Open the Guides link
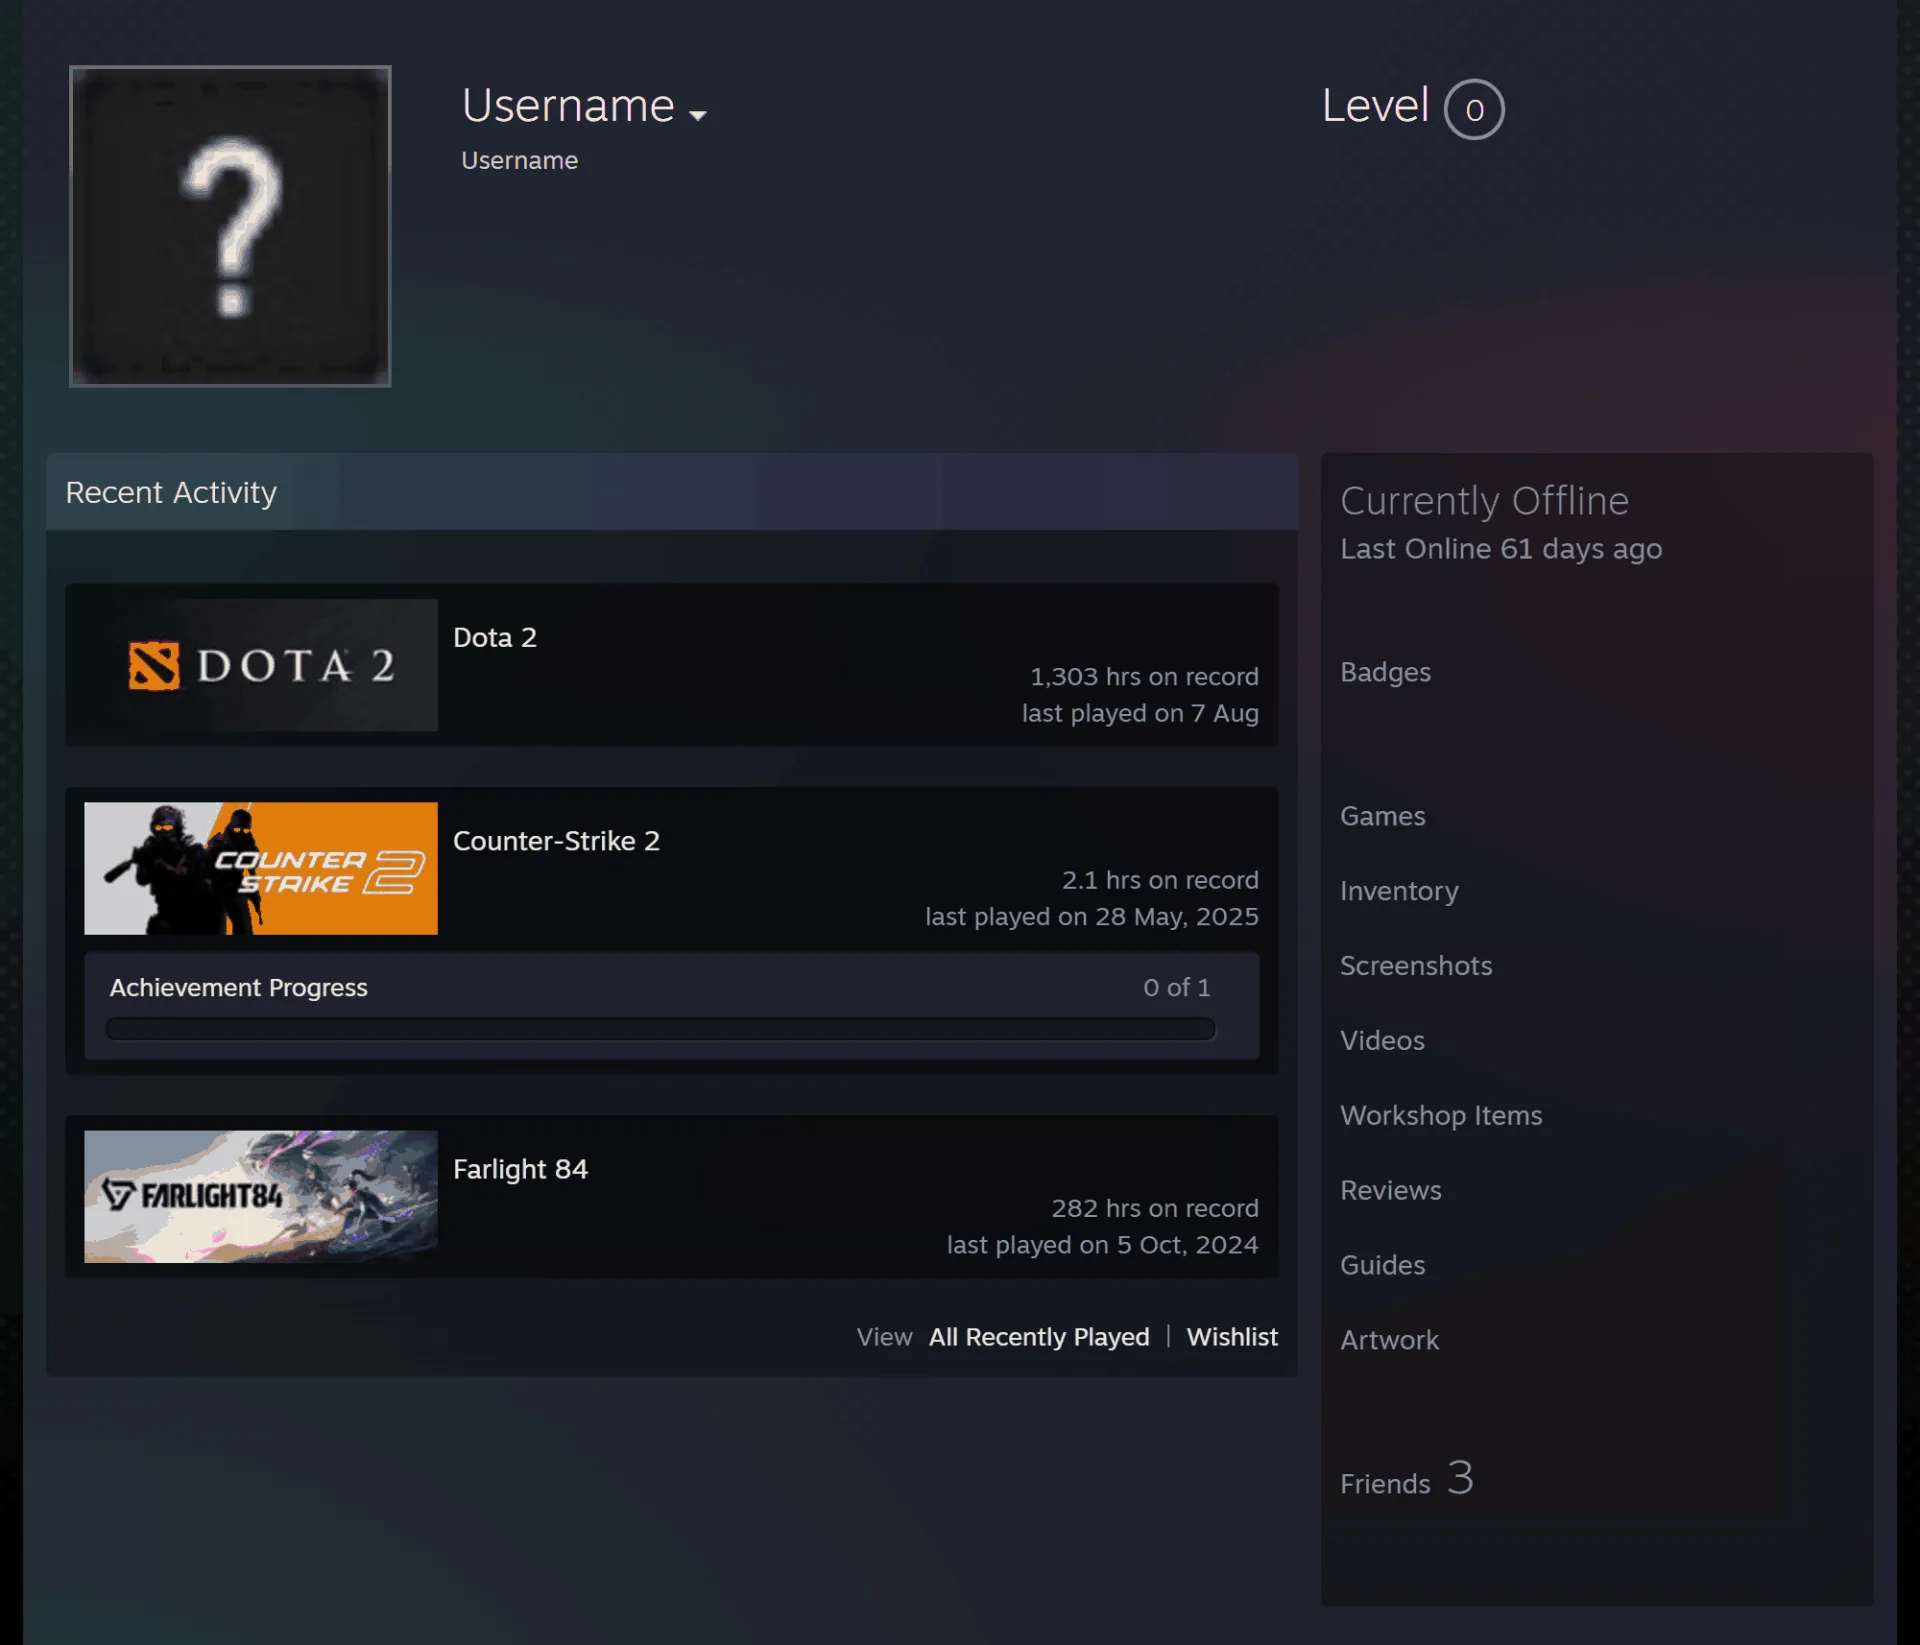 tap(1382, 1266)
